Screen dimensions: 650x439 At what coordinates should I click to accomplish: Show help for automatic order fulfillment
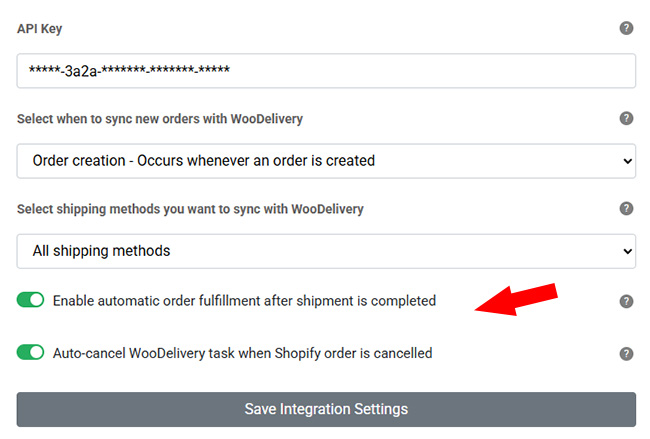[x=626, y=301]
